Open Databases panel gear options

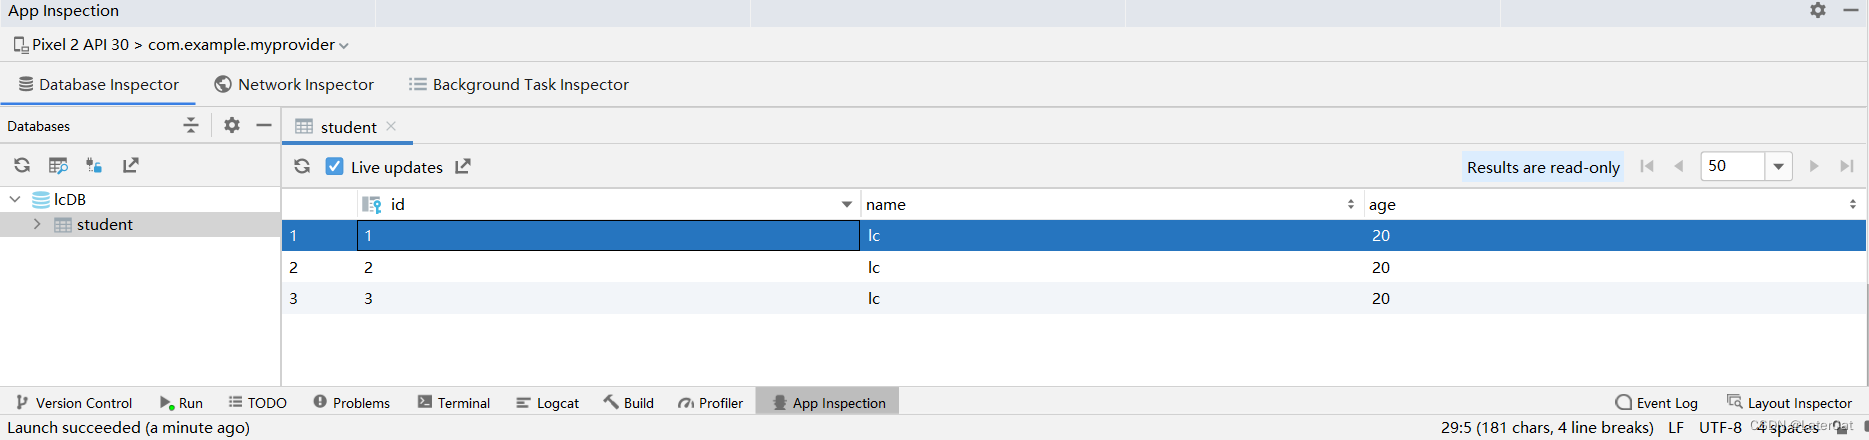[x=232, y=125]
